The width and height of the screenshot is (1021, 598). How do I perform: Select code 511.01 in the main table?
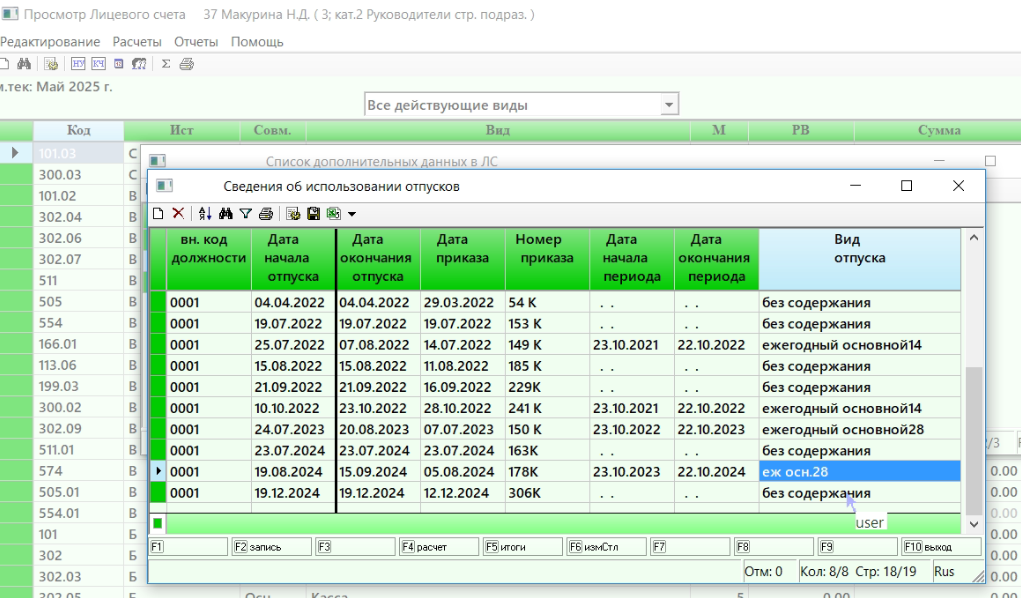pos(79,449)
